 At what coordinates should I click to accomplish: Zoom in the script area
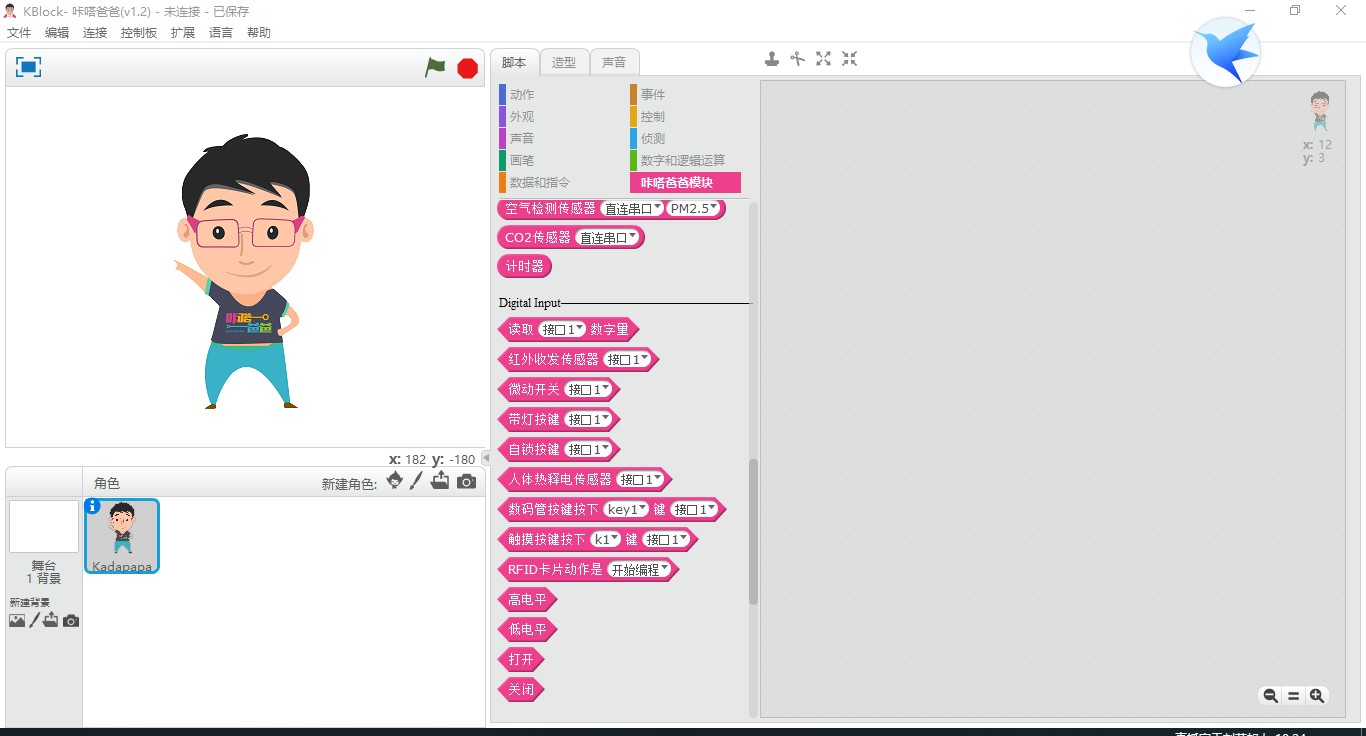pyautogui.click(x=1317, y=696)
